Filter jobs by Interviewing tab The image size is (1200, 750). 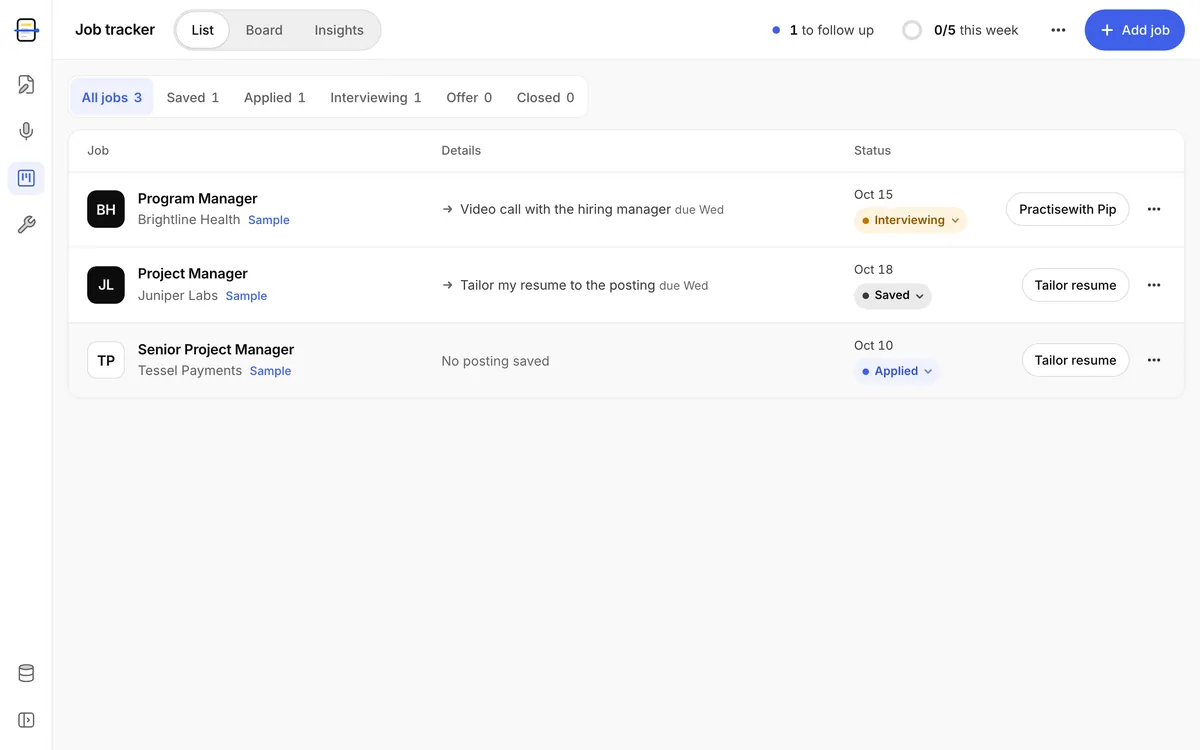[x=376, y=97]
